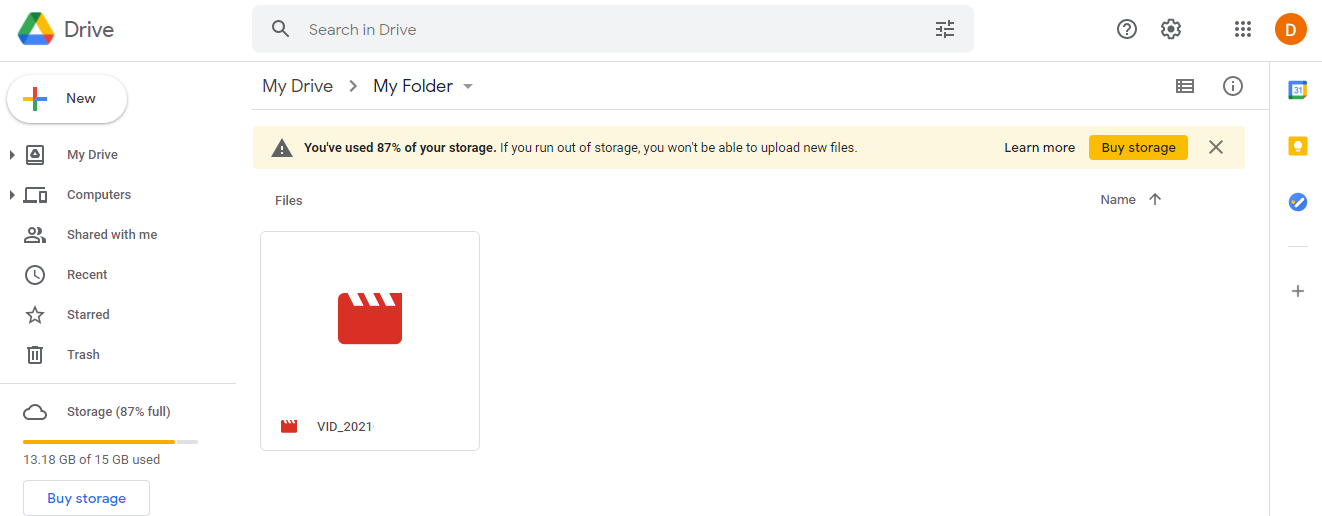This screenshot has width=1322, height=516.
Task: Click the Get add-ons plus icon
Action: click(x=1298, y=291)
